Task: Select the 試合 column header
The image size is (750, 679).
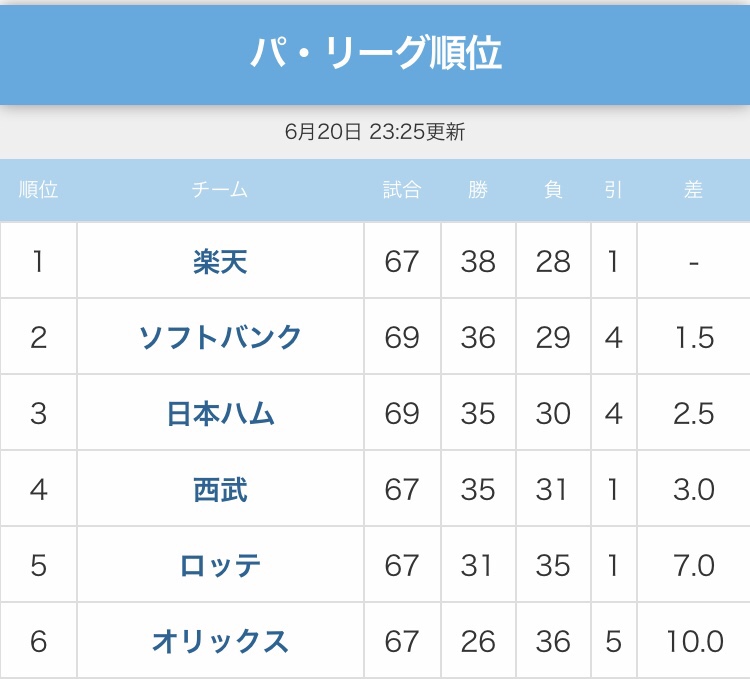Action: (x=402, y=190)
